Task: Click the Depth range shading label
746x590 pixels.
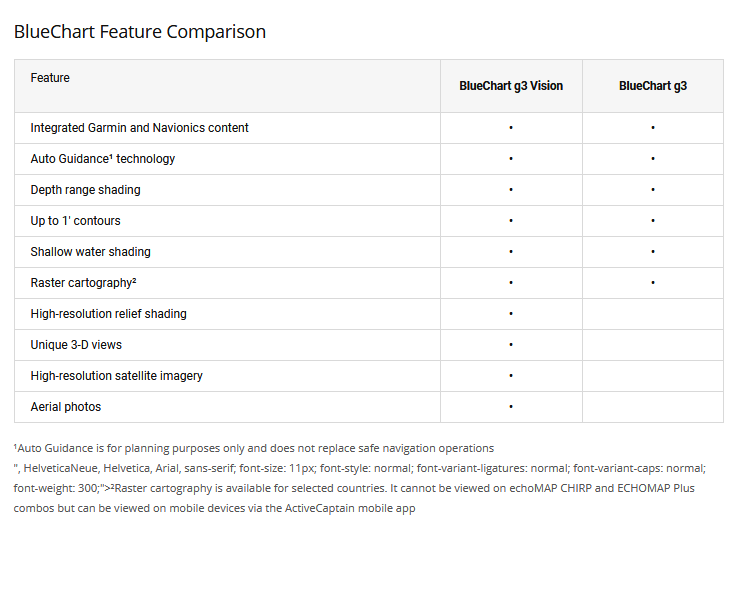Action: tap(85, 190)
